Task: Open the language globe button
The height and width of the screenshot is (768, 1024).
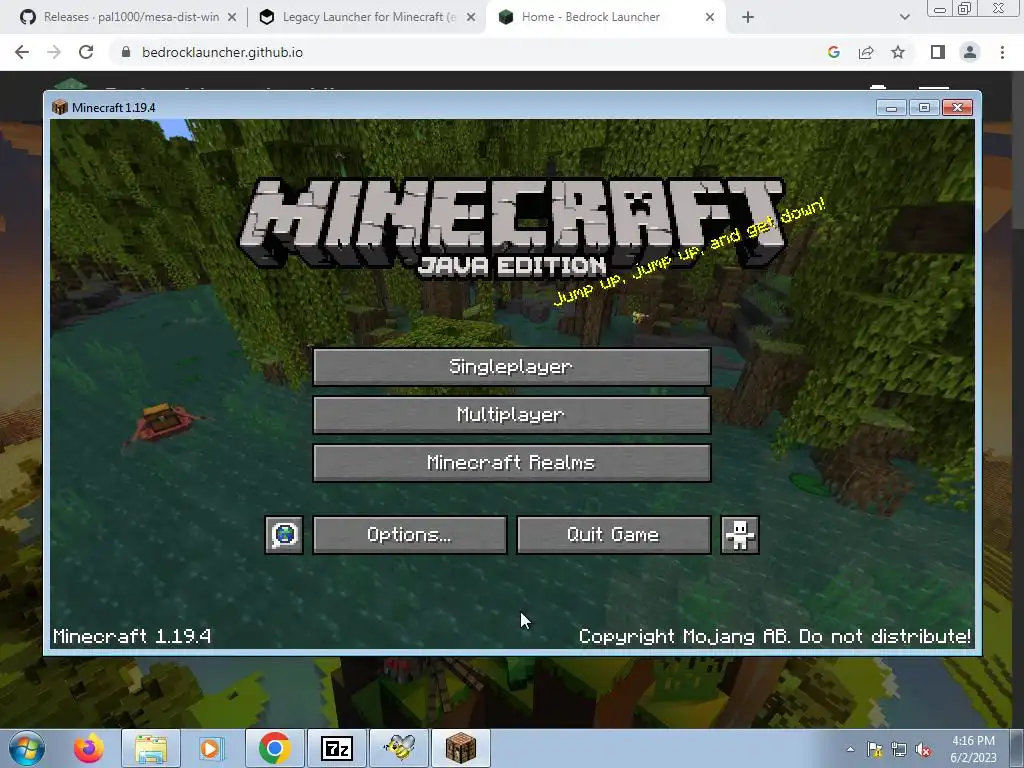Action: point(284,535)
